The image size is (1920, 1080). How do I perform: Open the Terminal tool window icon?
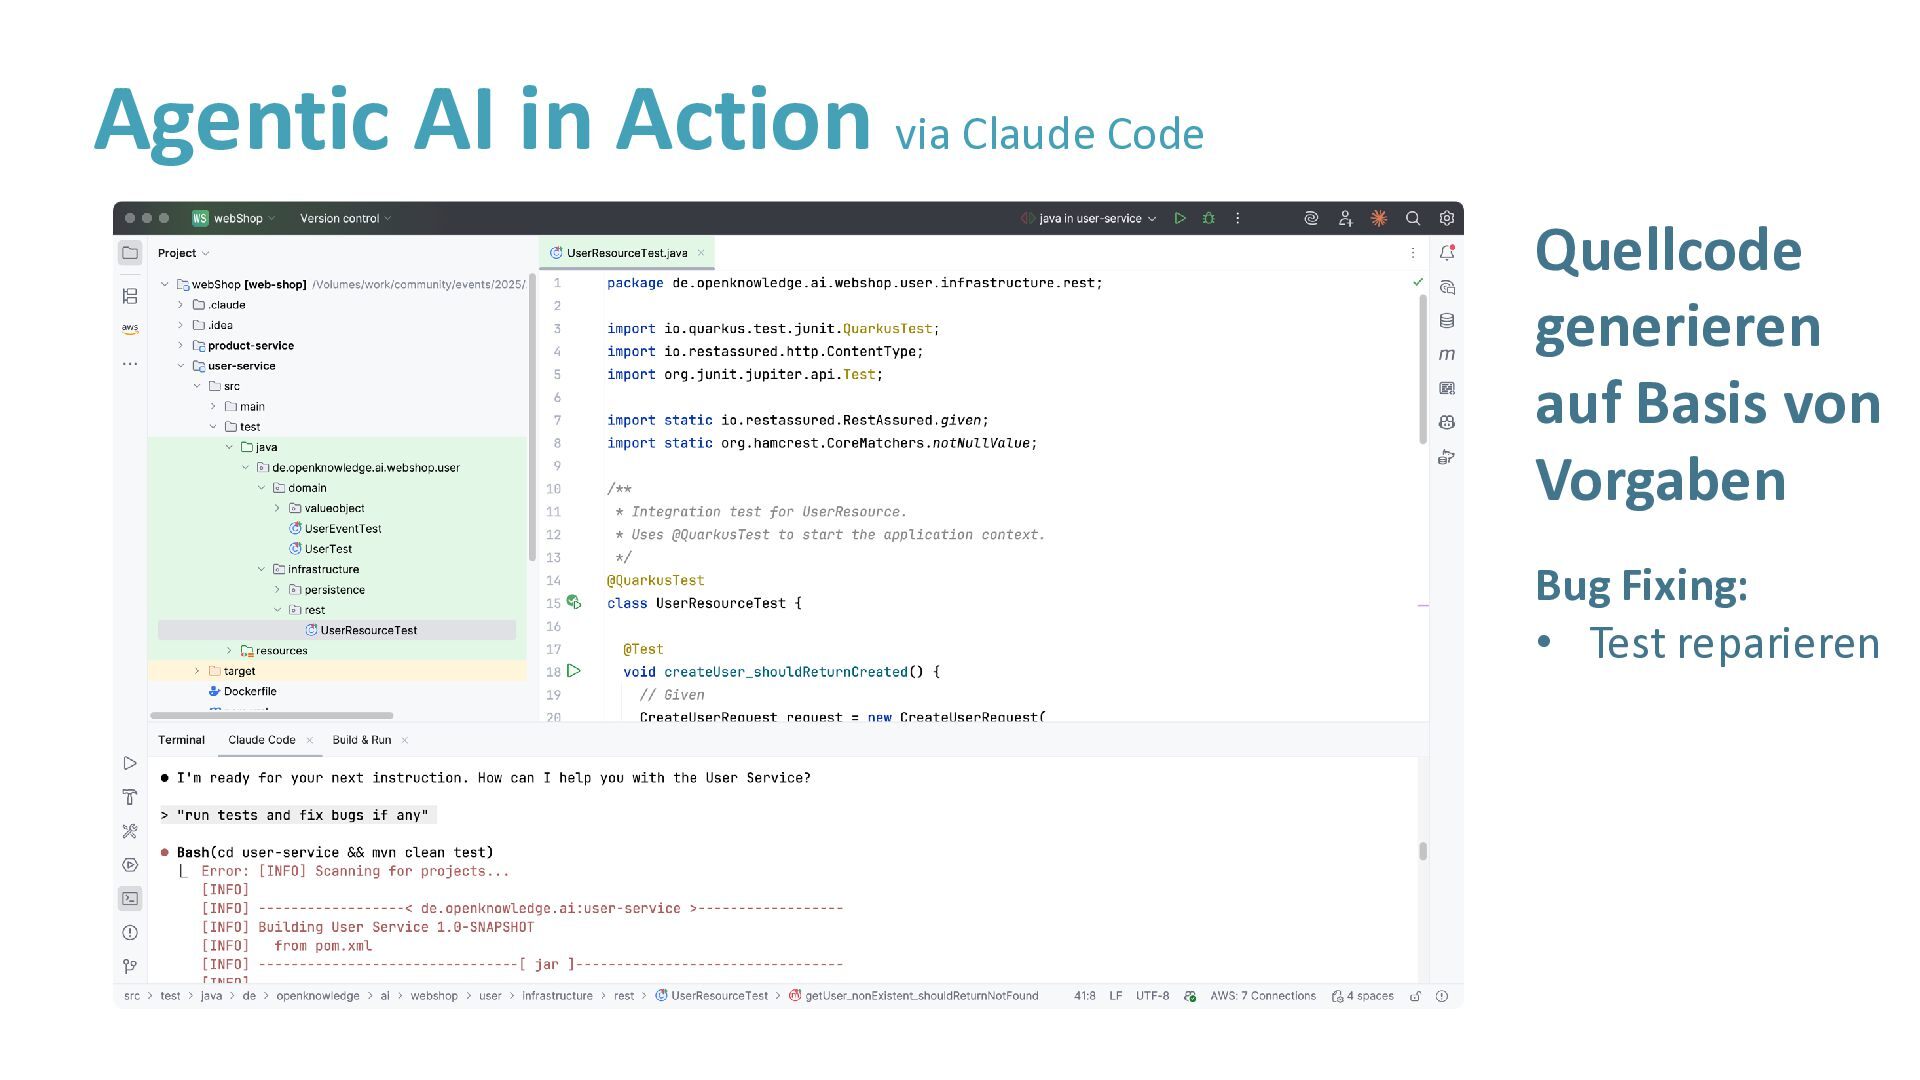coord(130,898)
